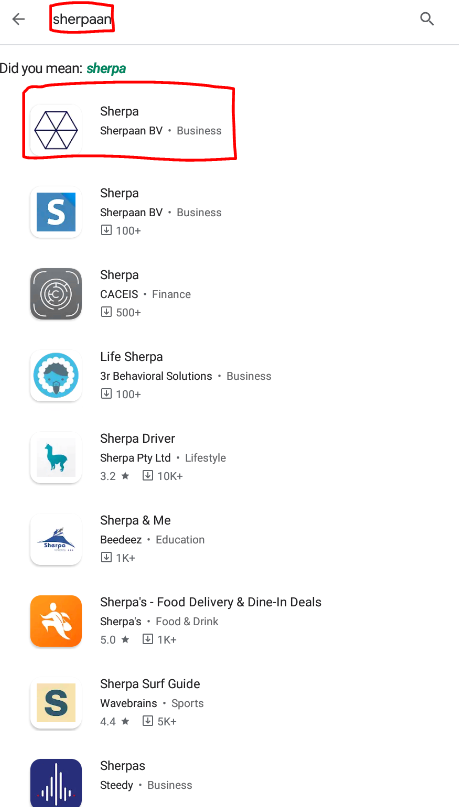This screenshot has width=459, height=807.
Task: Tap the back arrow icon
Action: pos(19,20)
